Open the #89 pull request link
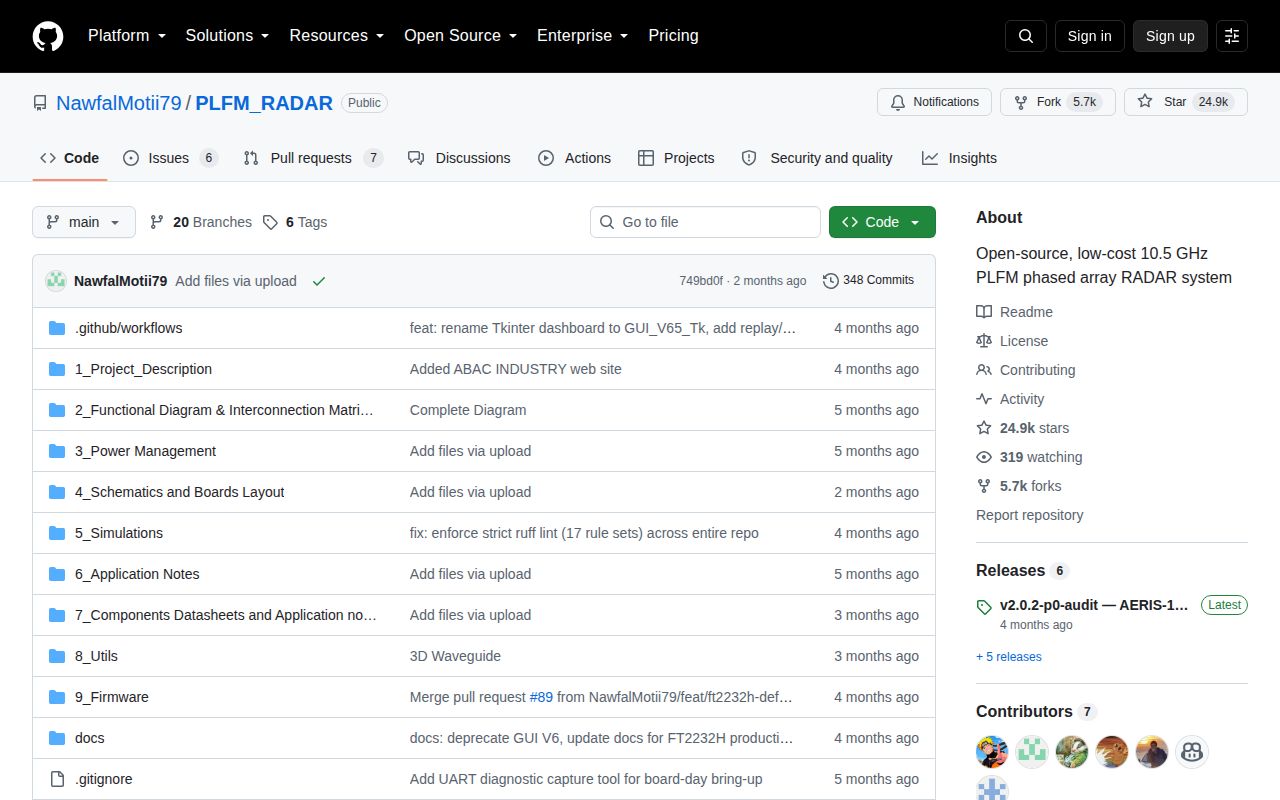This screenshot has height=800, width=1280. click(541, 697)
